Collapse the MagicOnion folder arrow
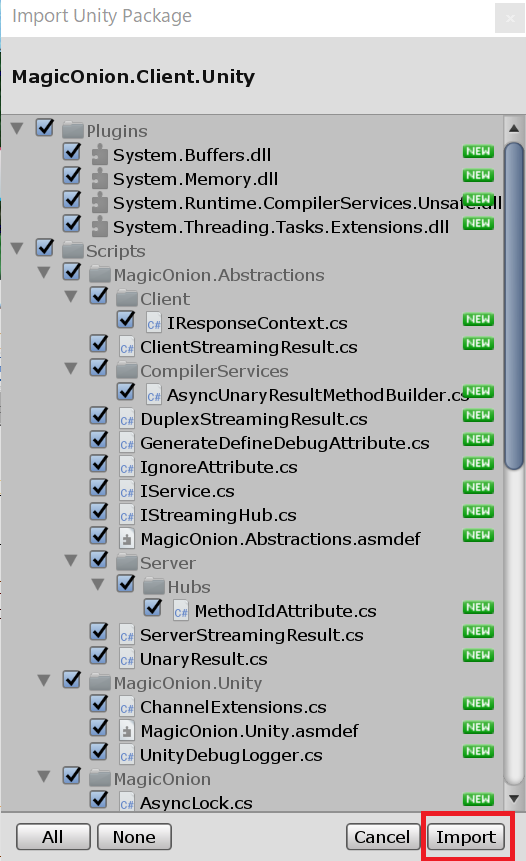Image resolution: width=526 pixels, height=861 pixels. pos(44,778)
